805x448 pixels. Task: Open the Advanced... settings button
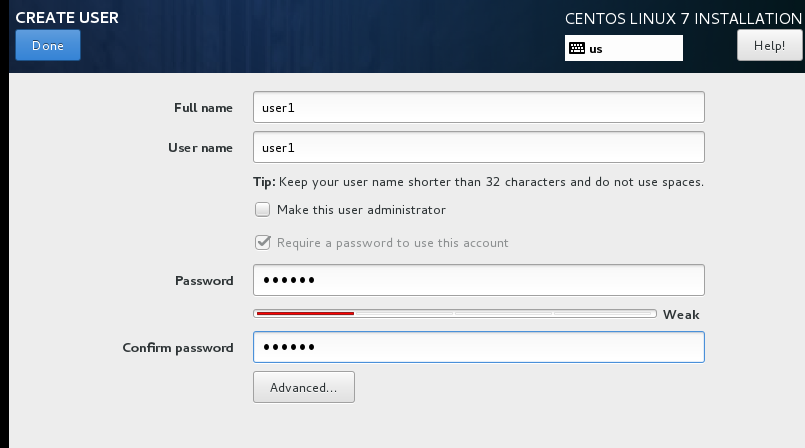click(303, 387)
